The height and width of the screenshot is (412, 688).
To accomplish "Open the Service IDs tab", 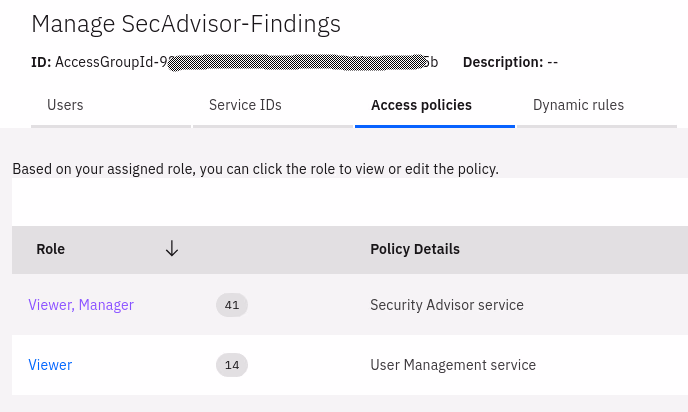I will (245, 105).
